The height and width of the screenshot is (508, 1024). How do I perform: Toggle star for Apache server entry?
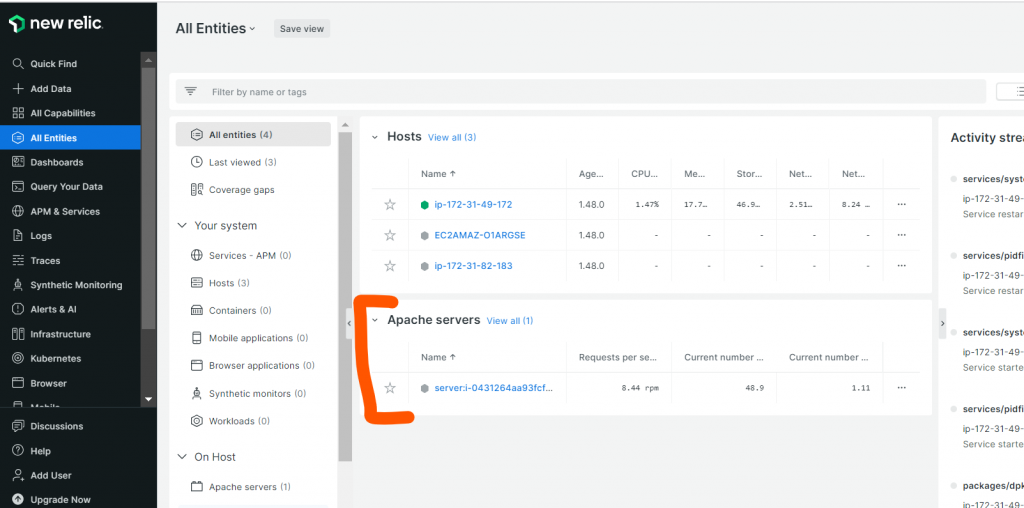pos(390,388)
